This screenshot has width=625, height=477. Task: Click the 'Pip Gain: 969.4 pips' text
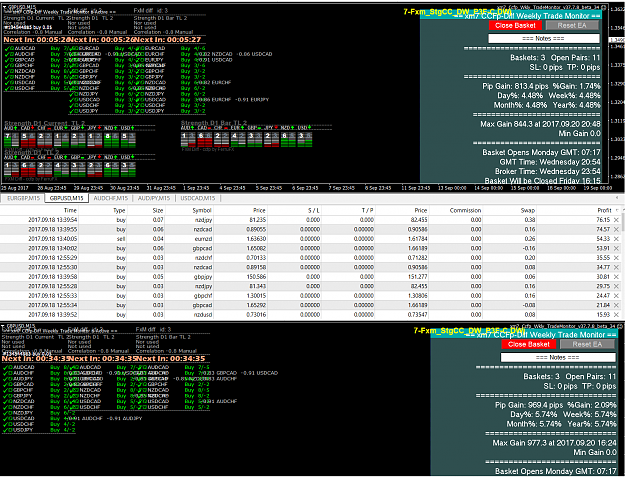(529, 405)
